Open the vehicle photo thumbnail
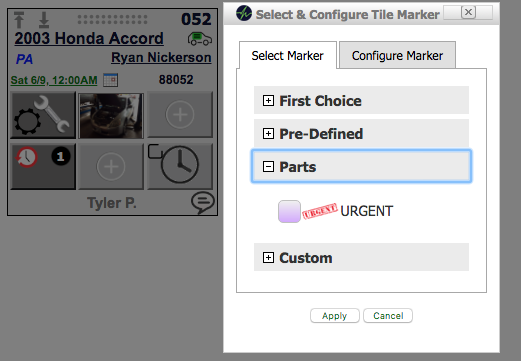This screenshot has width=521, height=361. (111, 115)
